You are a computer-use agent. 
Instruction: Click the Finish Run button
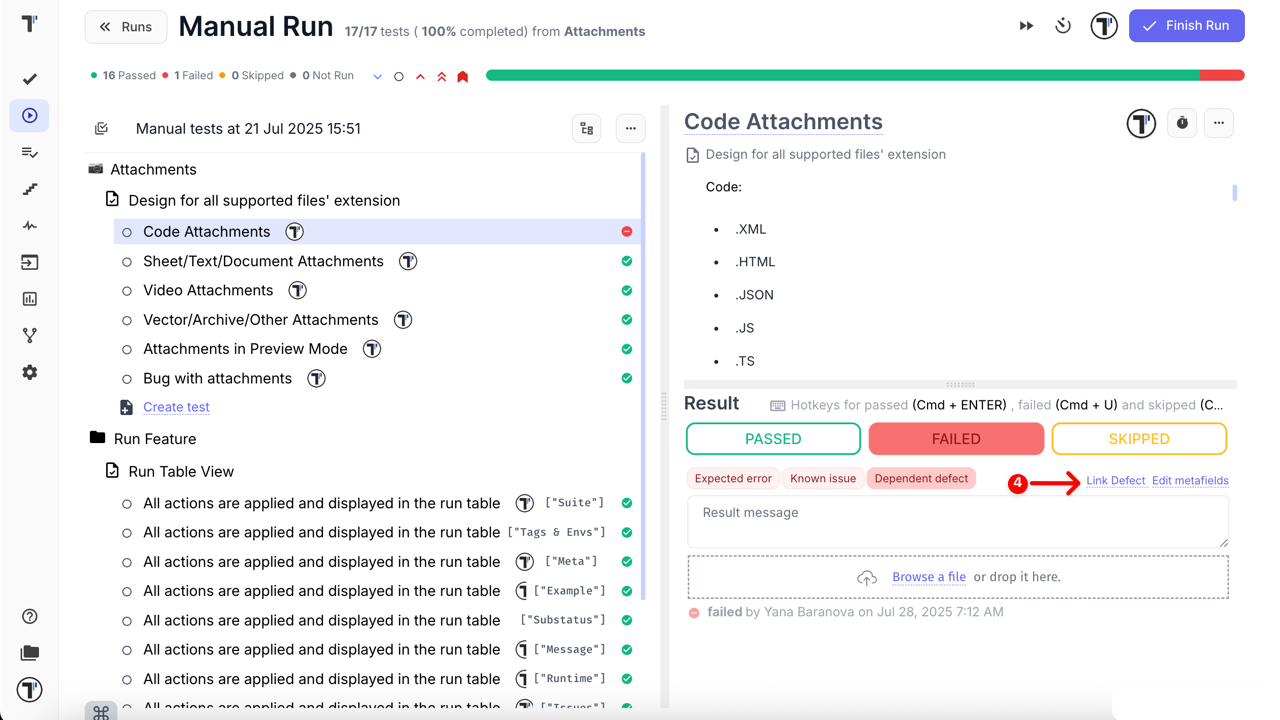pos(1186,26)
